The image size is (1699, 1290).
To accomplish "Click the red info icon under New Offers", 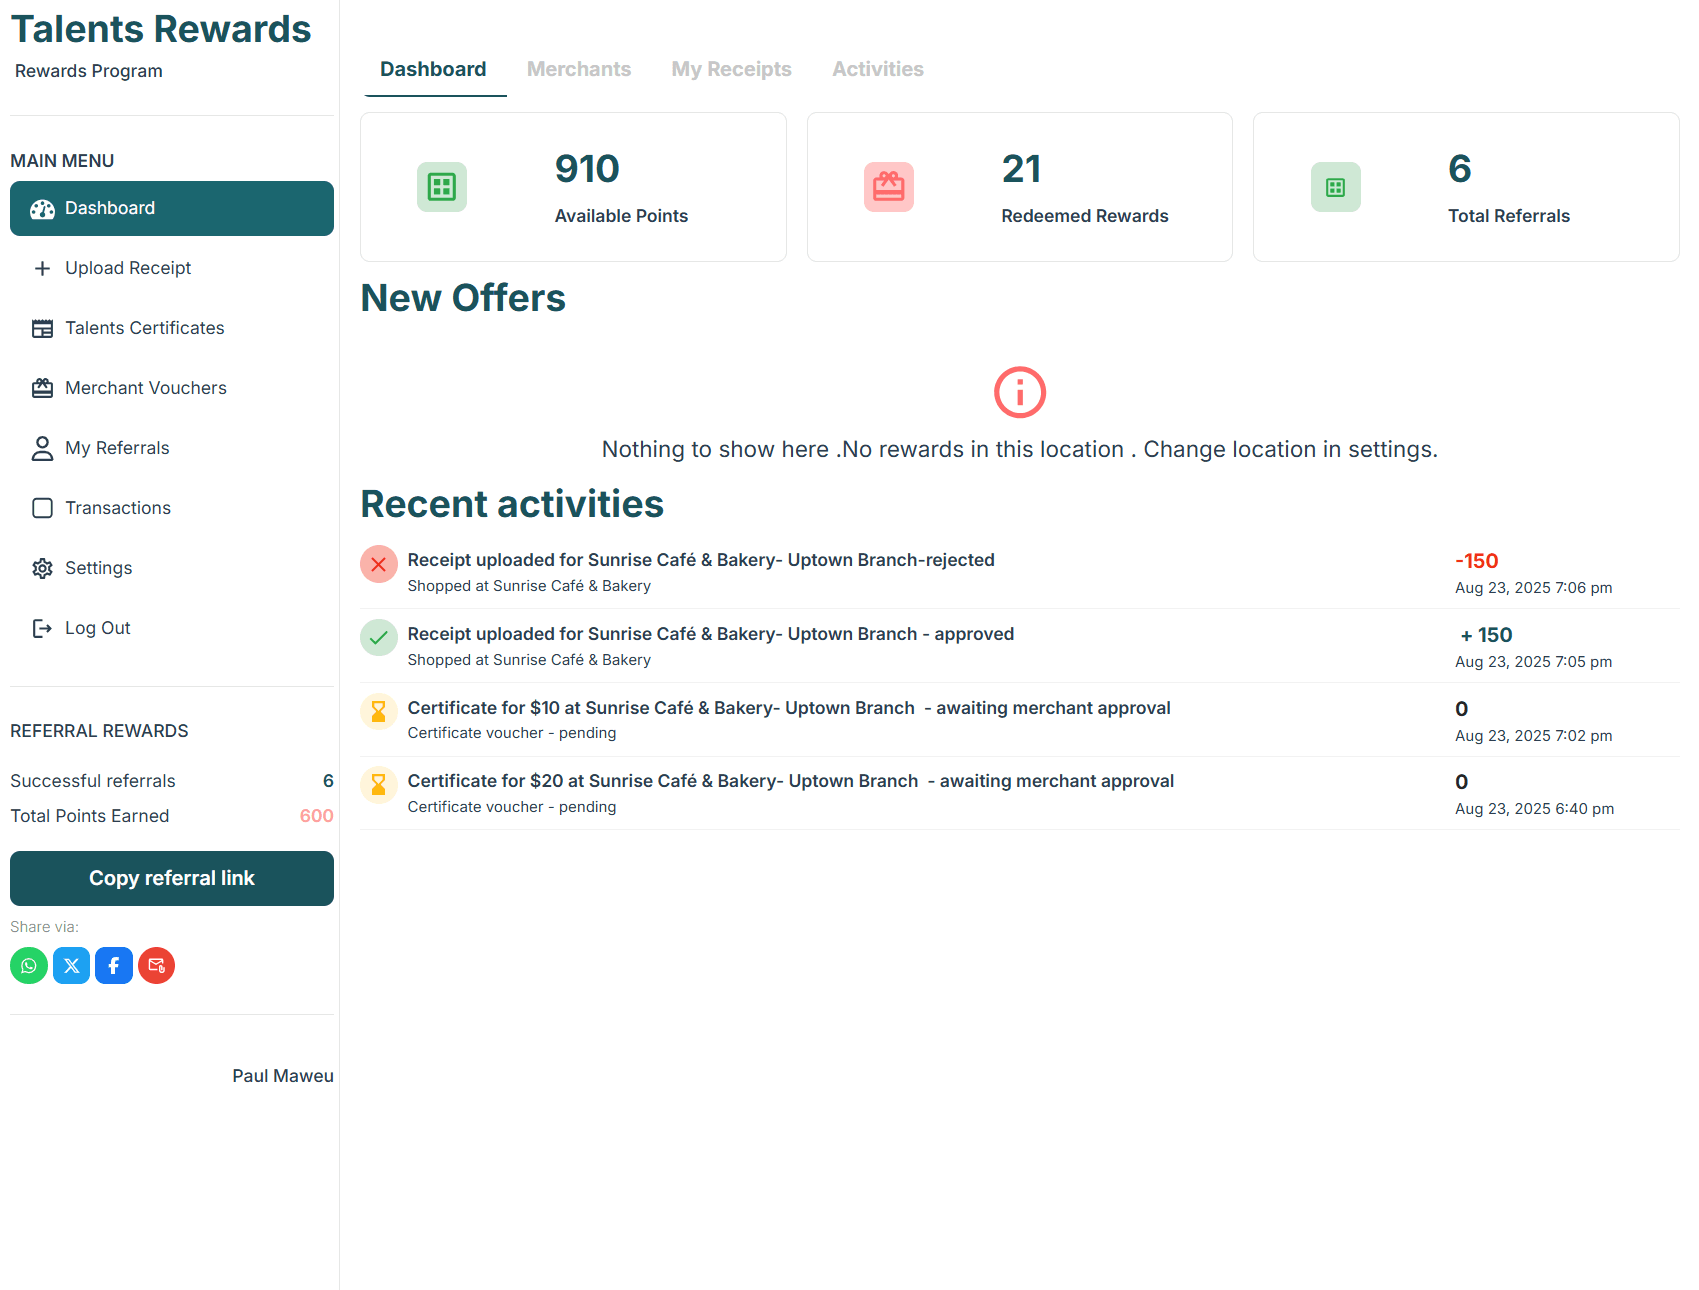I will (x=1020, y=392).
